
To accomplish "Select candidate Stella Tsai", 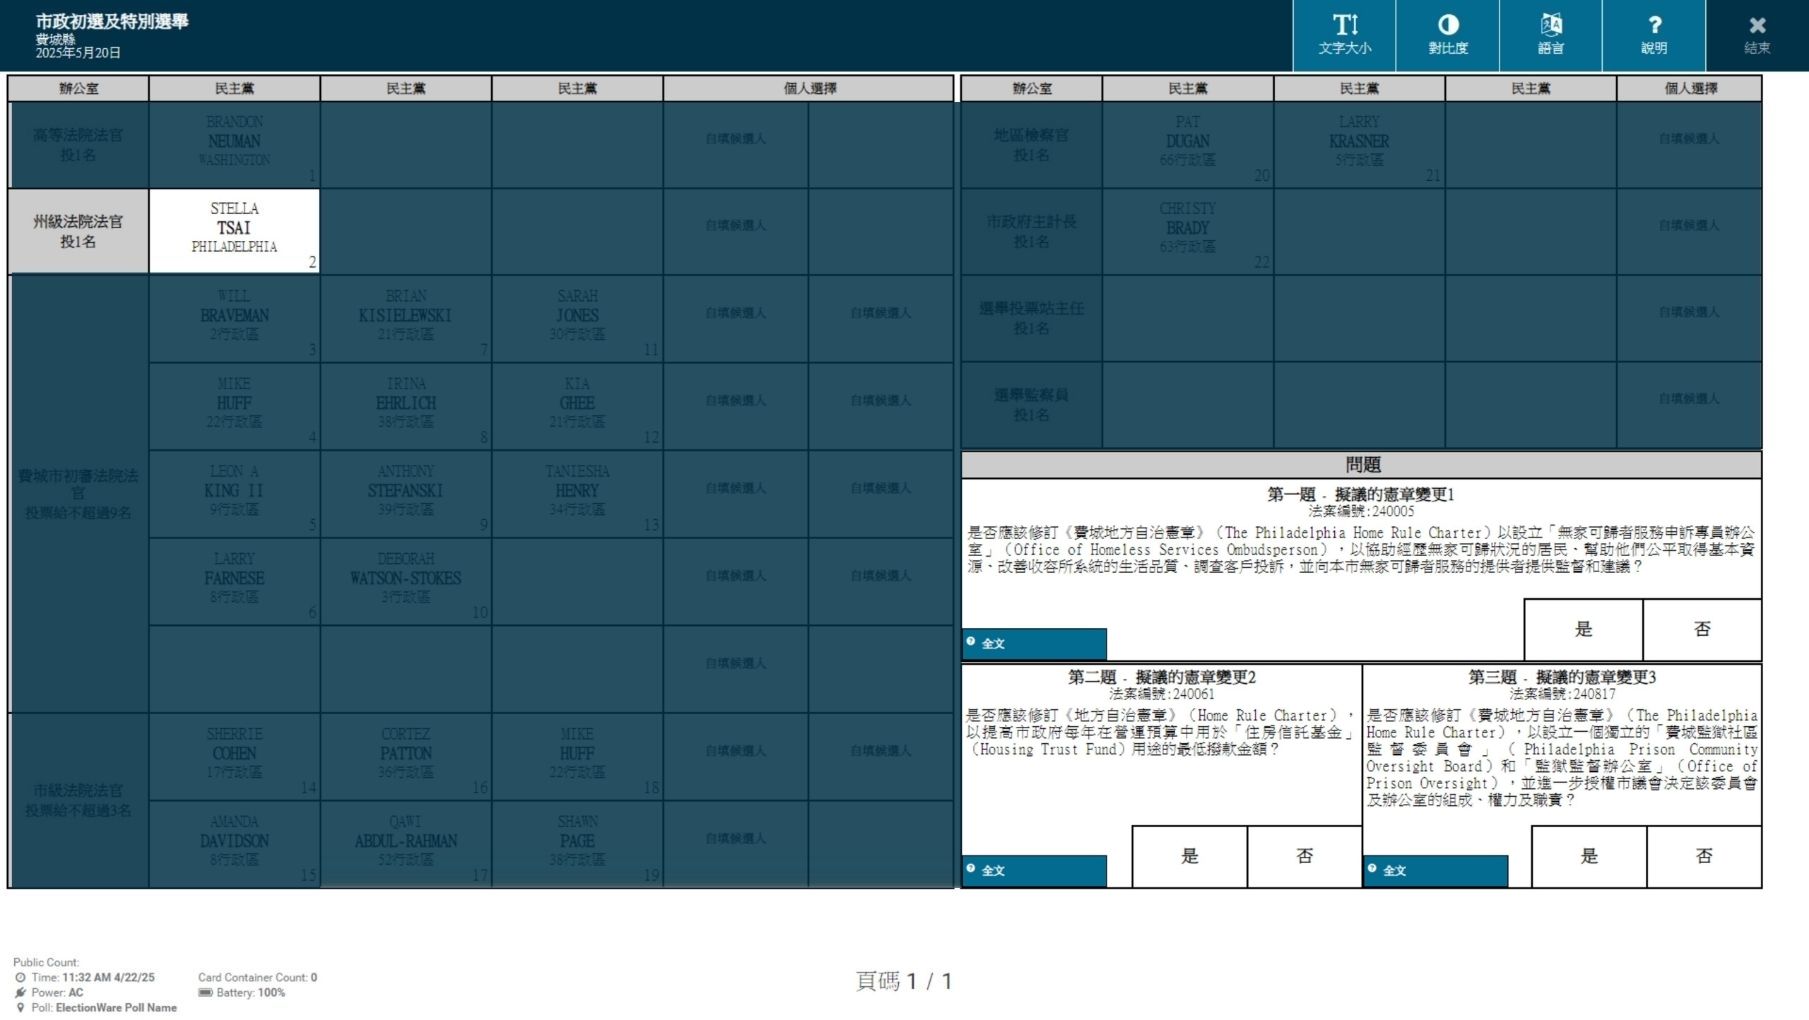I will 234,230.
